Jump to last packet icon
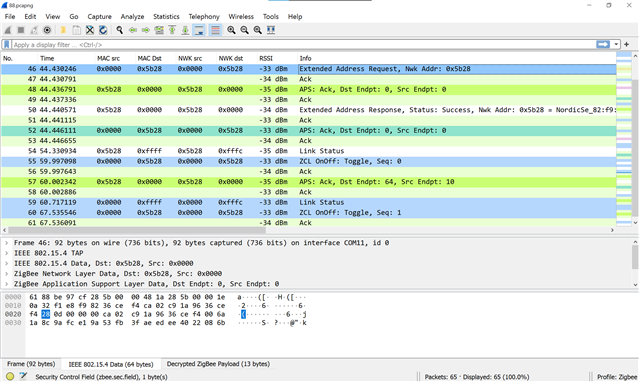This screenshot has width=639, height=382. click(x=185, y=30)
